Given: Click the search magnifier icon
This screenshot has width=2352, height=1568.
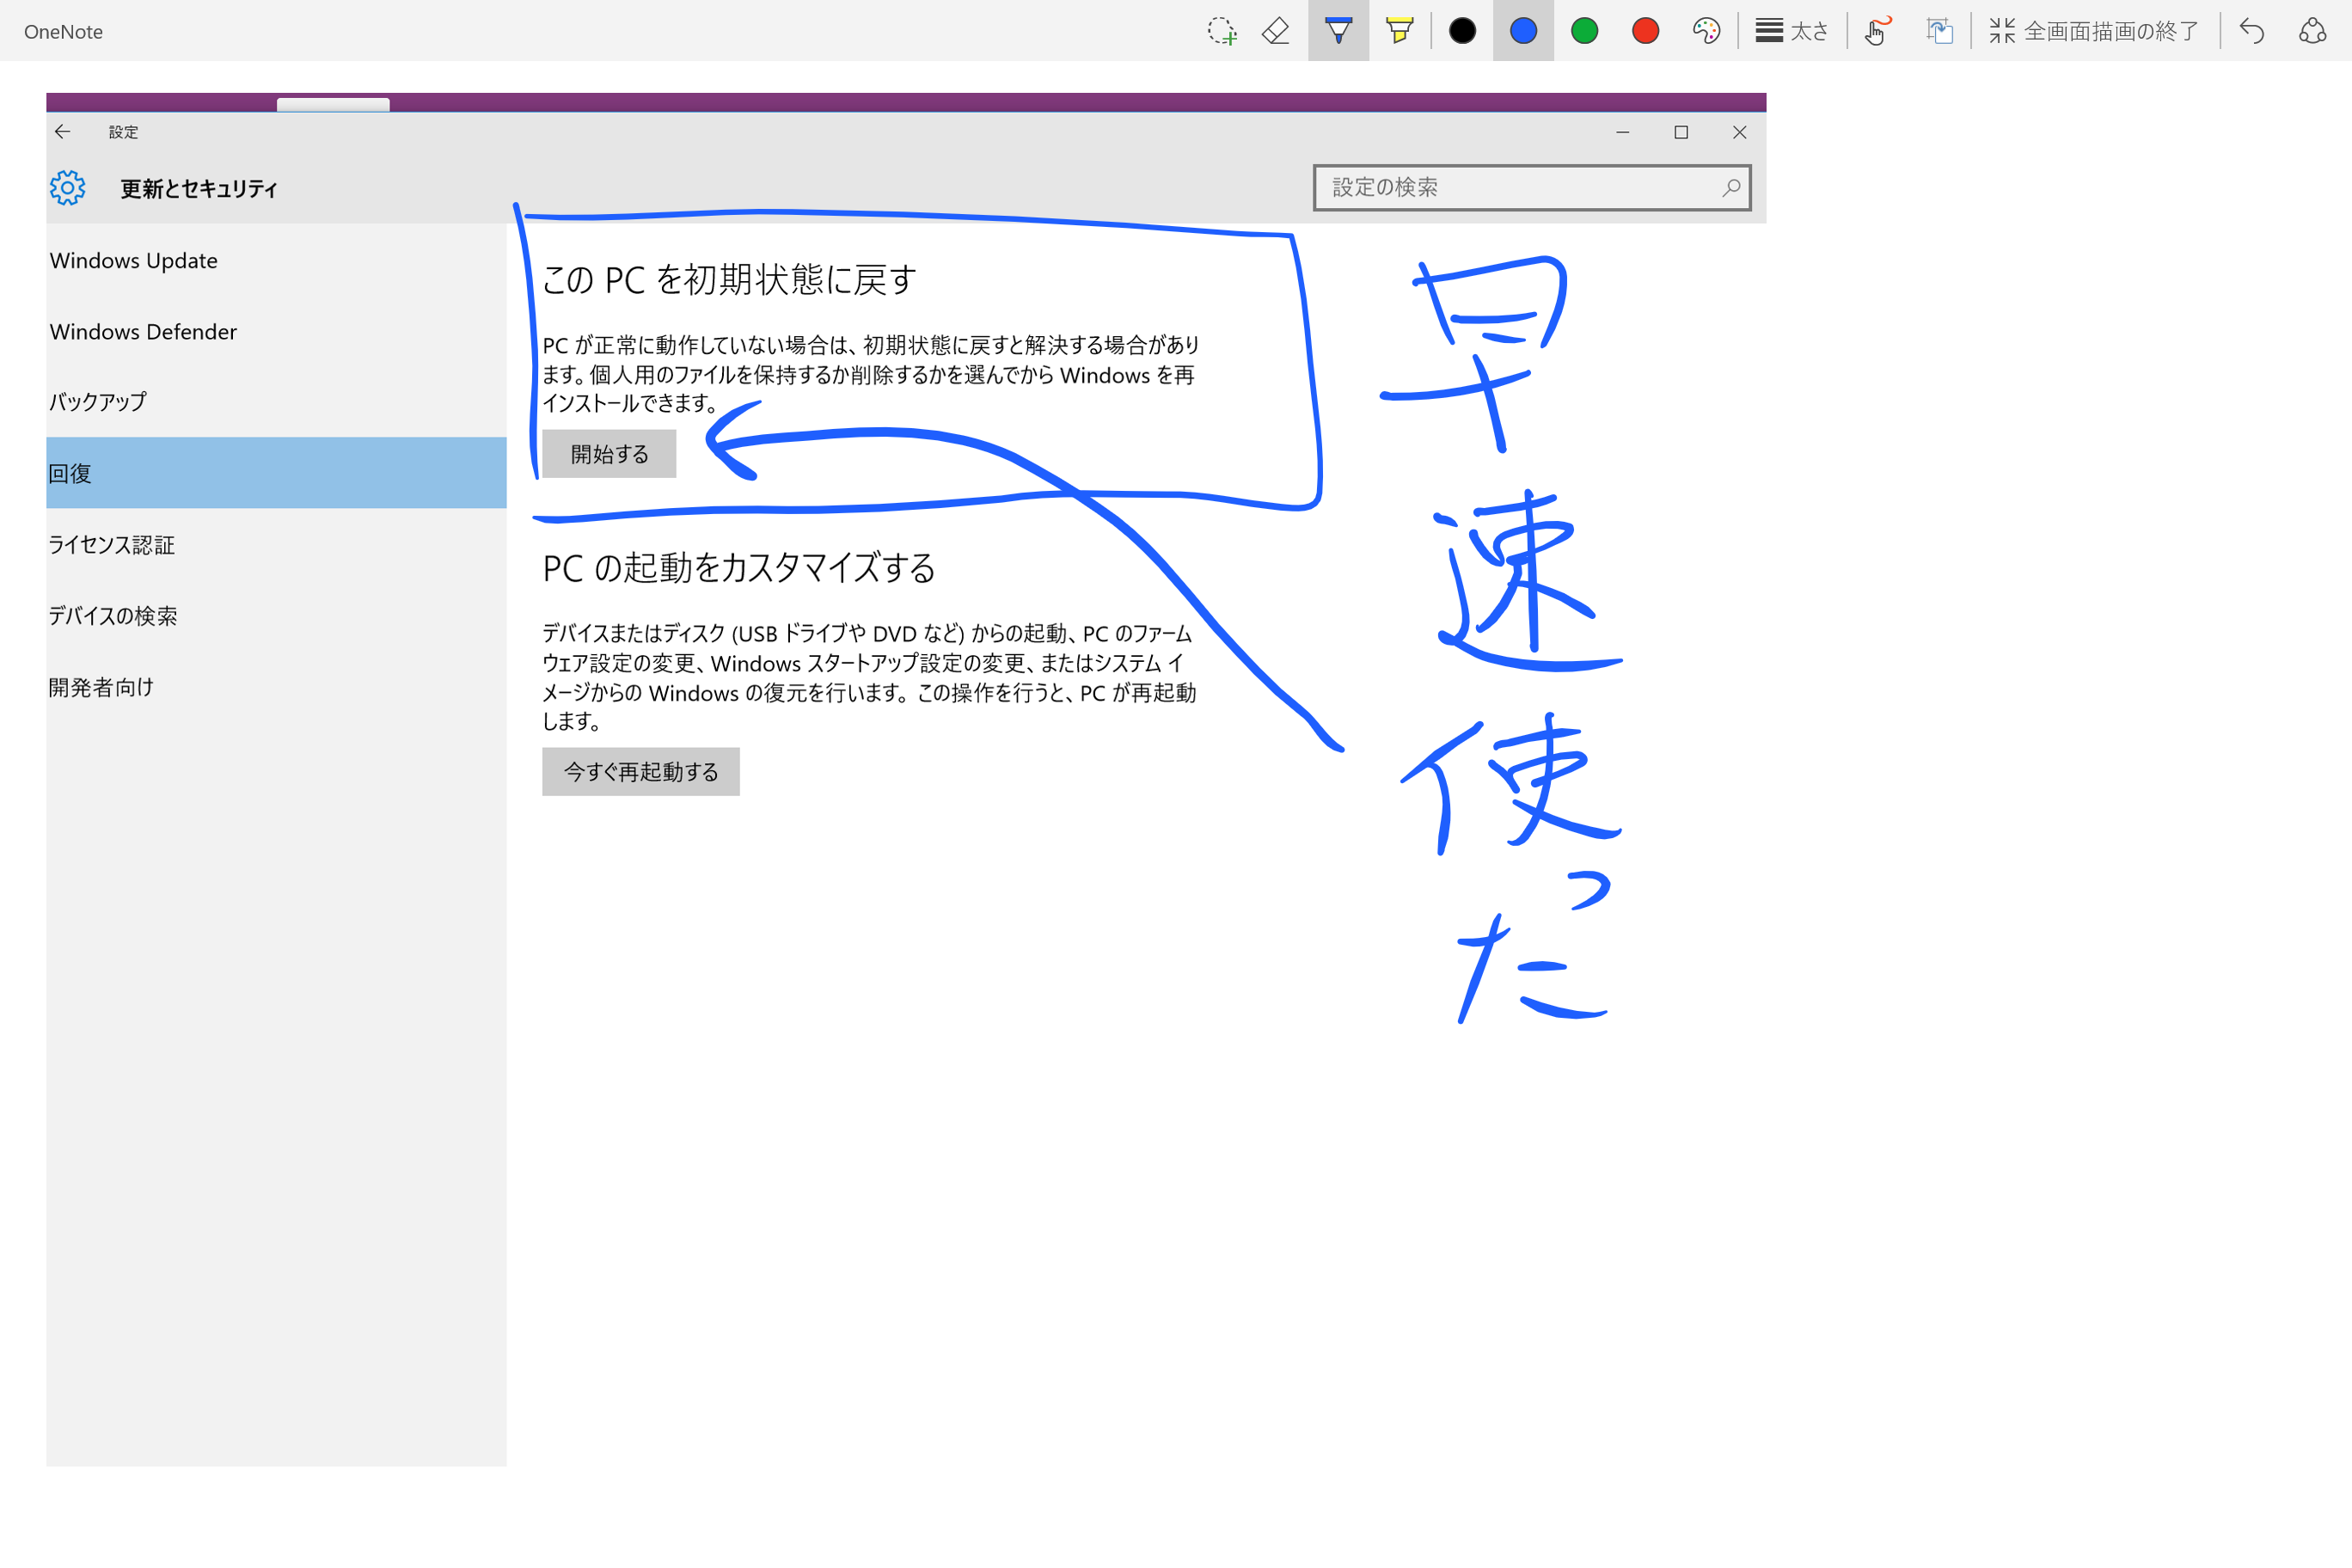Looking at the screenshot, I should point(1731,188).
